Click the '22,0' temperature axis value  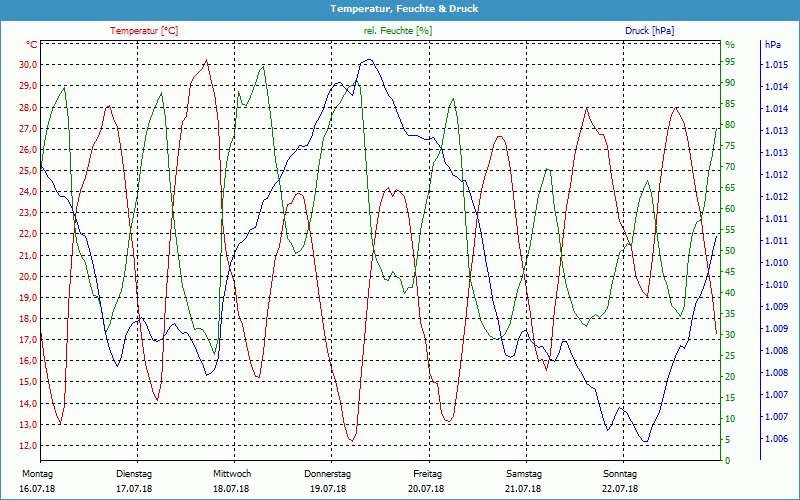pyautogui.click(x=28, y=234)
